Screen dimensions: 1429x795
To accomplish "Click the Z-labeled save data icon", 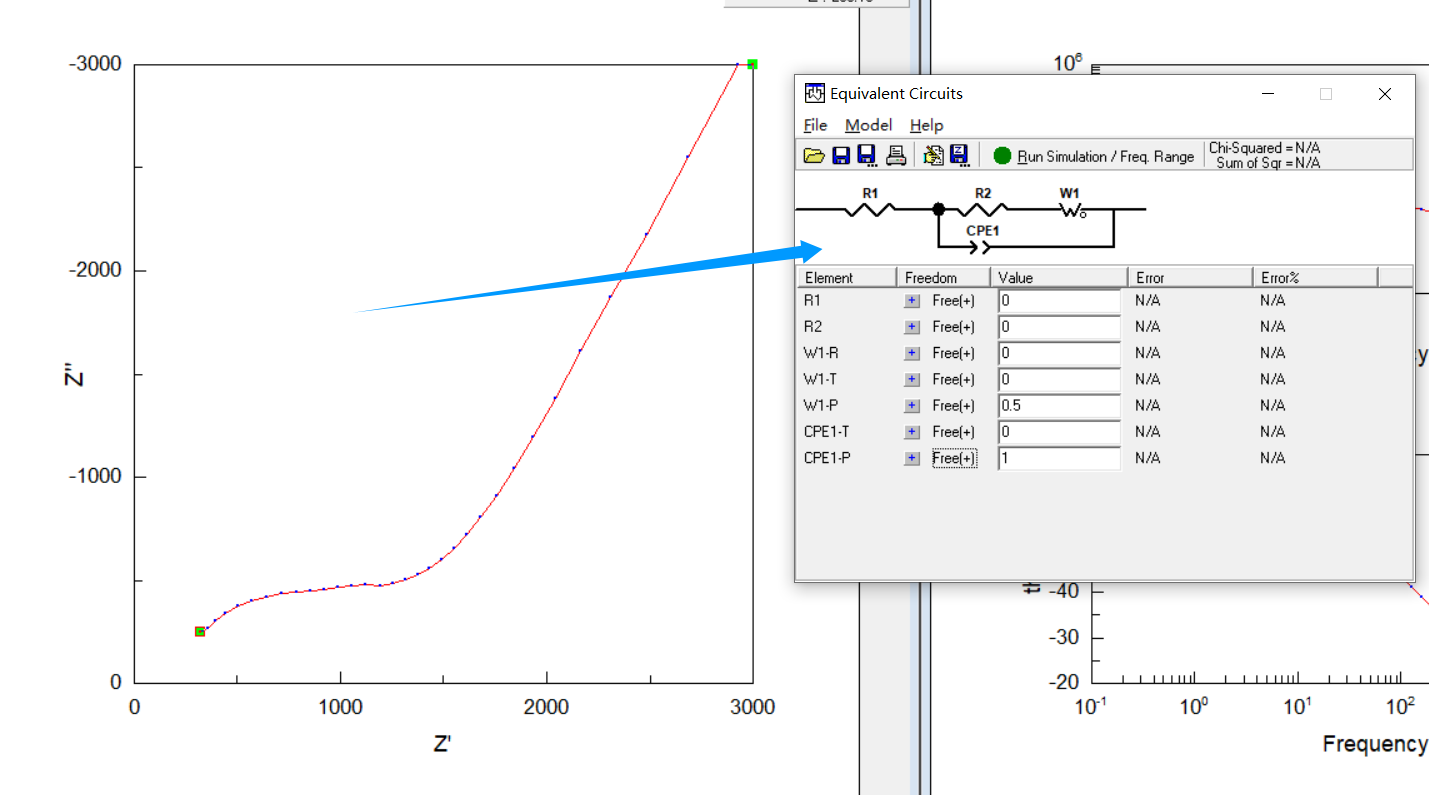I will point(959,155).
